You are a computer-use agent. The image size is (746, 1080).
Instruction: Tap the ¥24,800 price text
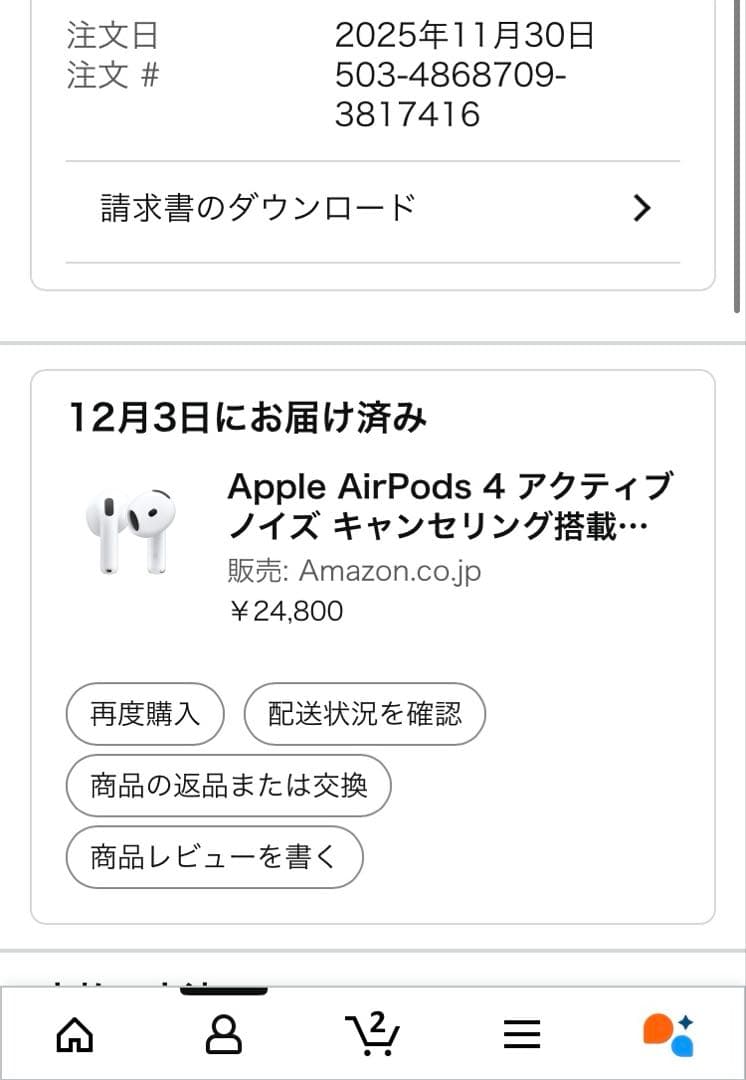(x=284, y=610)
